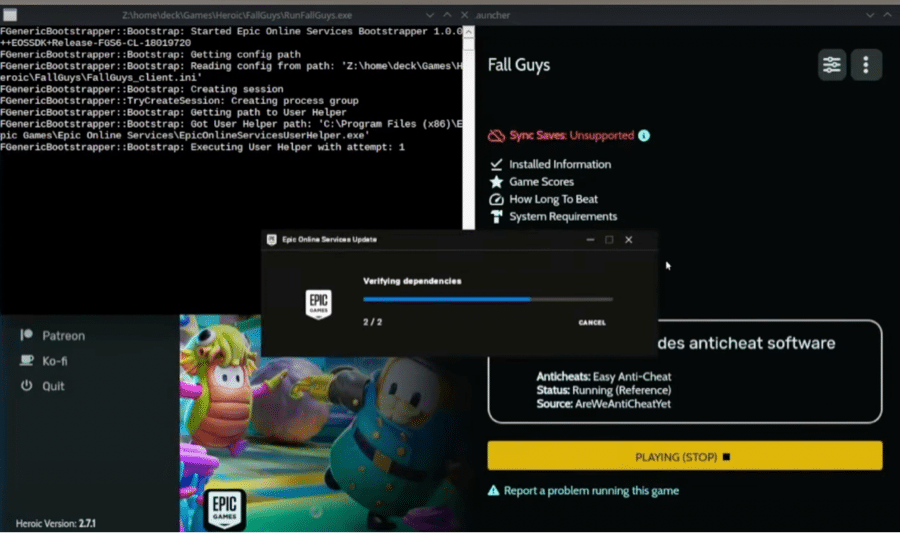Open the Fall Guys settings sliders icon

[x=832, y=65]
